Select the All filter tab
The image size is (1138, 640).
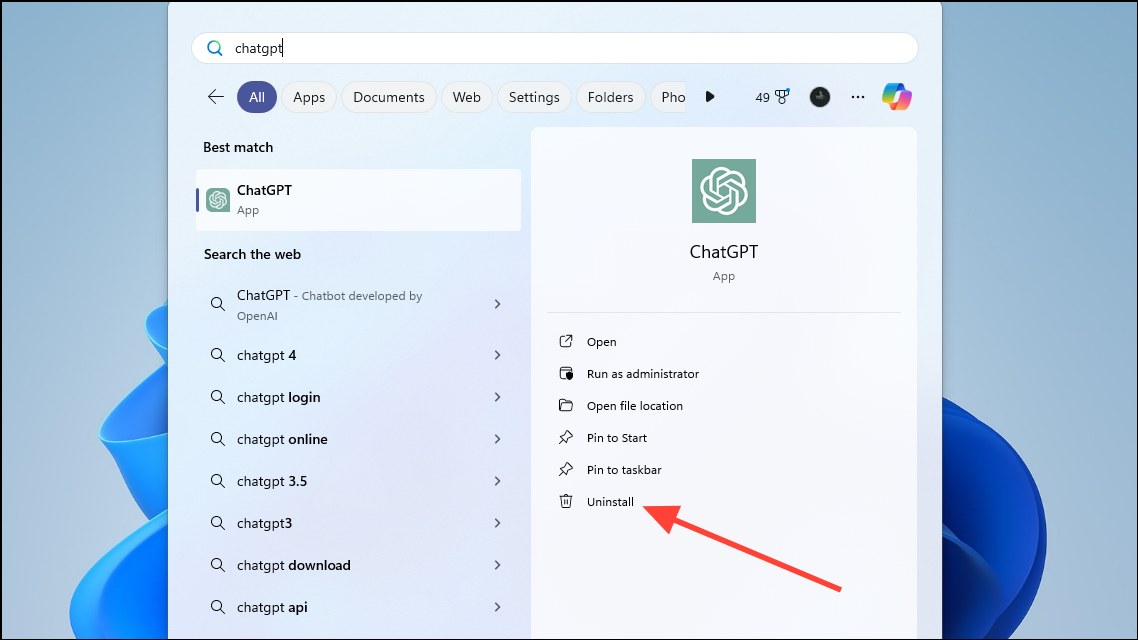click(x=257, y=97)
